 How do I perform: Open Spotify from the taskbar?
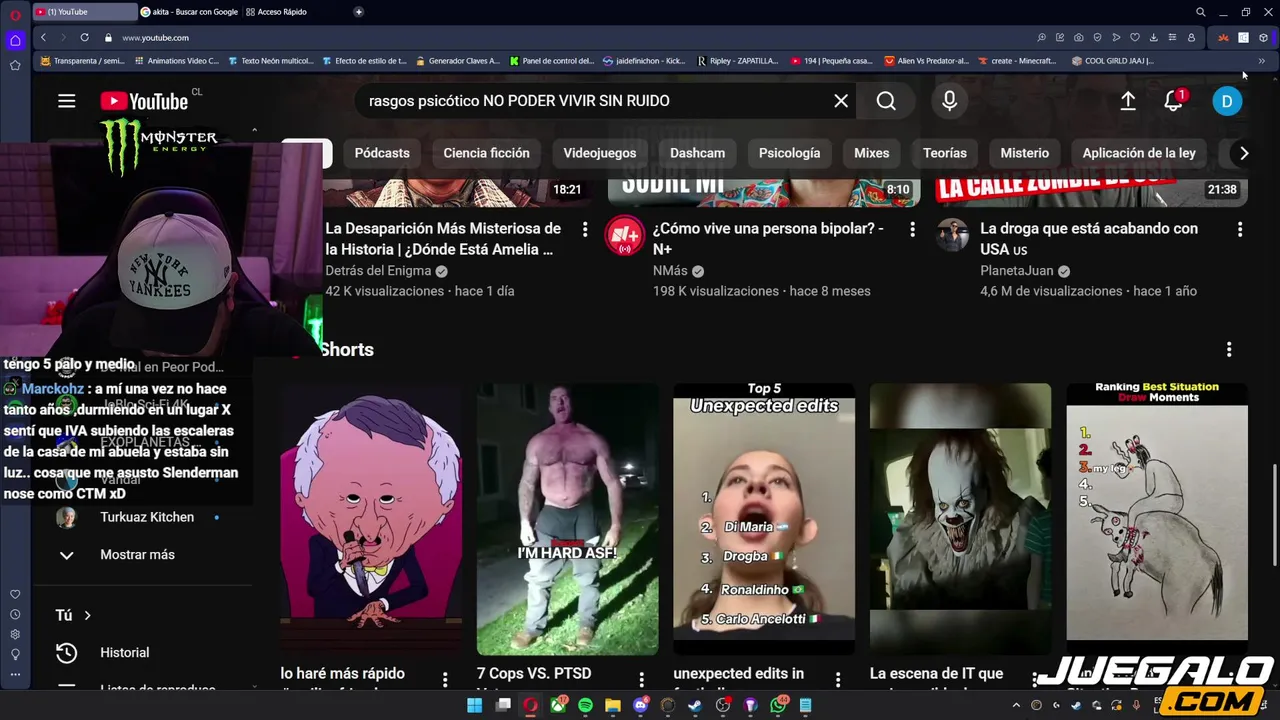(585, 705)
